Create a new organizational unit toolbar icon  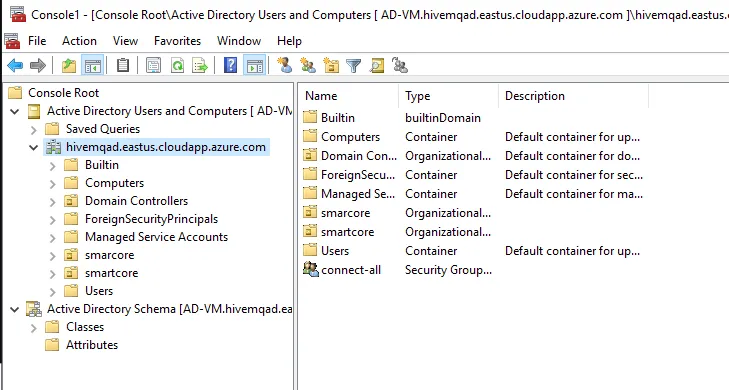click(x=331, y=66)
